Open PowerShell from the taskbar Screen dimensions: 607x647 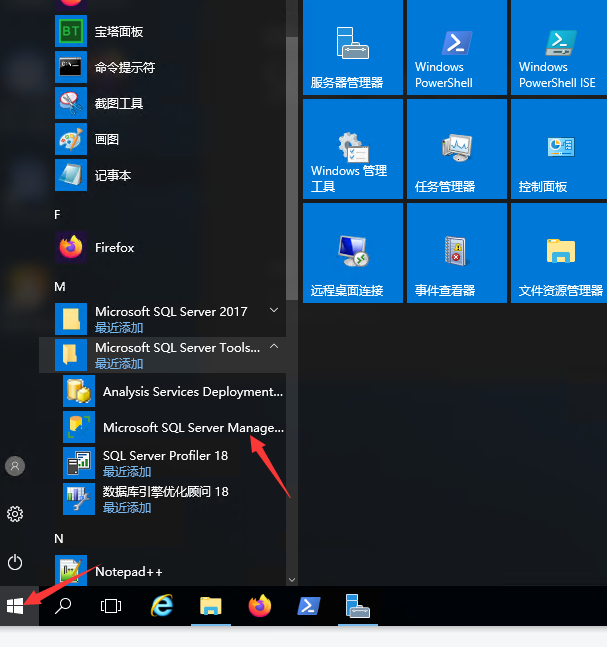[x=309, y=606]
